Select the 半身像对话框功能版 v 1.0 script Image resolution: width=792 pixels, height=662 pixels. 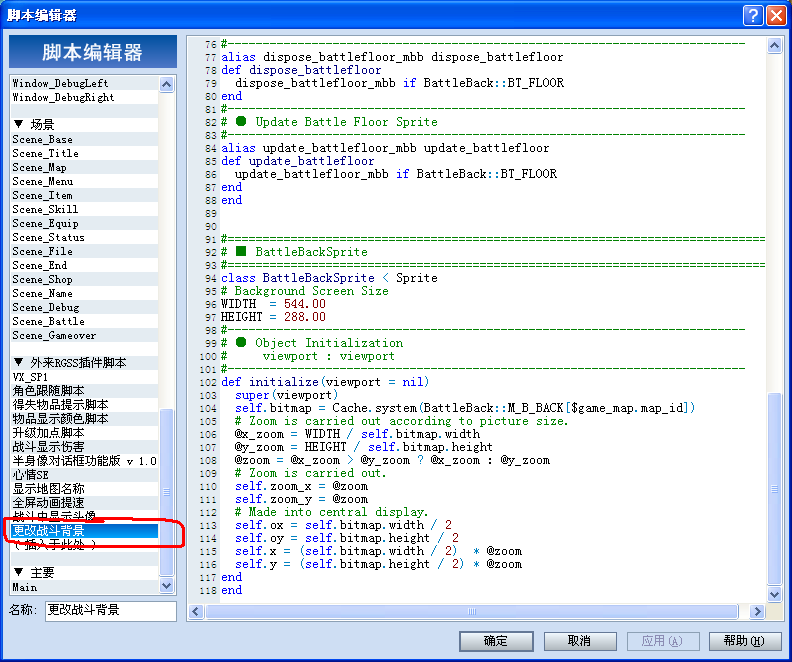[x=84, y=461]
